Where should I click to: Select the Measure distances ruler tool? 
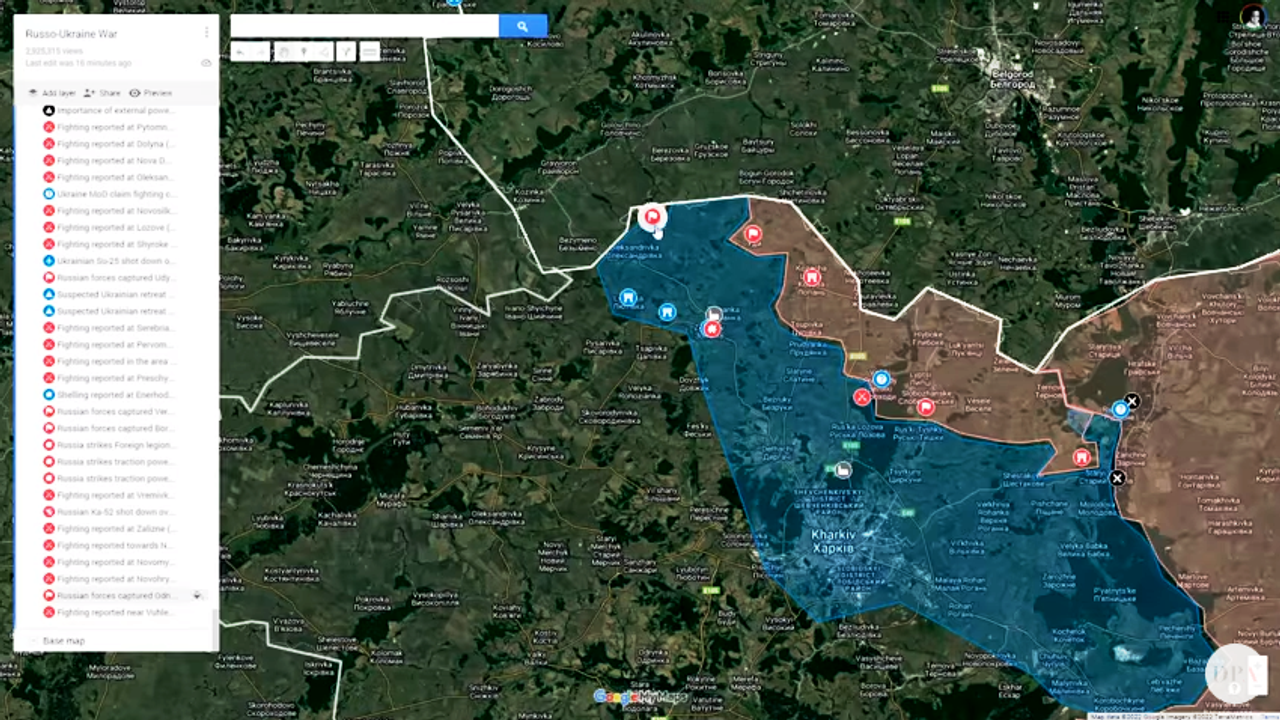(x=370, y=52)
